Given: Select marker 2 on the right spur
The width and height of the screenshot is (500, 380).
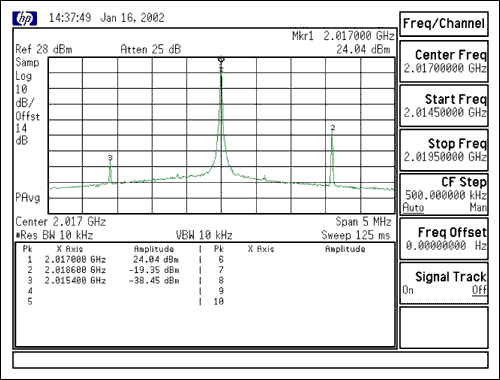Looking at the screenshot, I should click(x=333, y=128).
